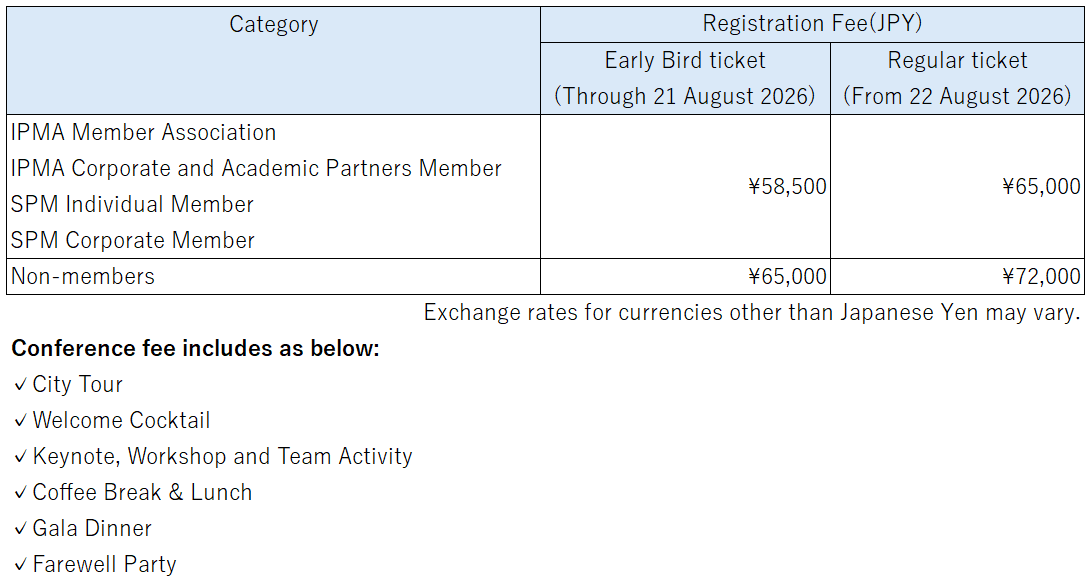Viewport: 1090px width, 580px height.
Task: Select the Registration Fee(JPY) header cell
Action: coord(812,24)
